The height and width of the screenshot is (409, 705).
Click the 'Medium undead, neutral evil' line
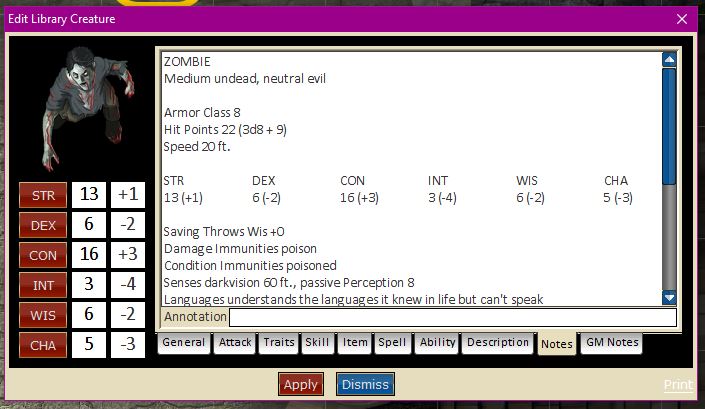pyautogui.click(x=245, y=79)
